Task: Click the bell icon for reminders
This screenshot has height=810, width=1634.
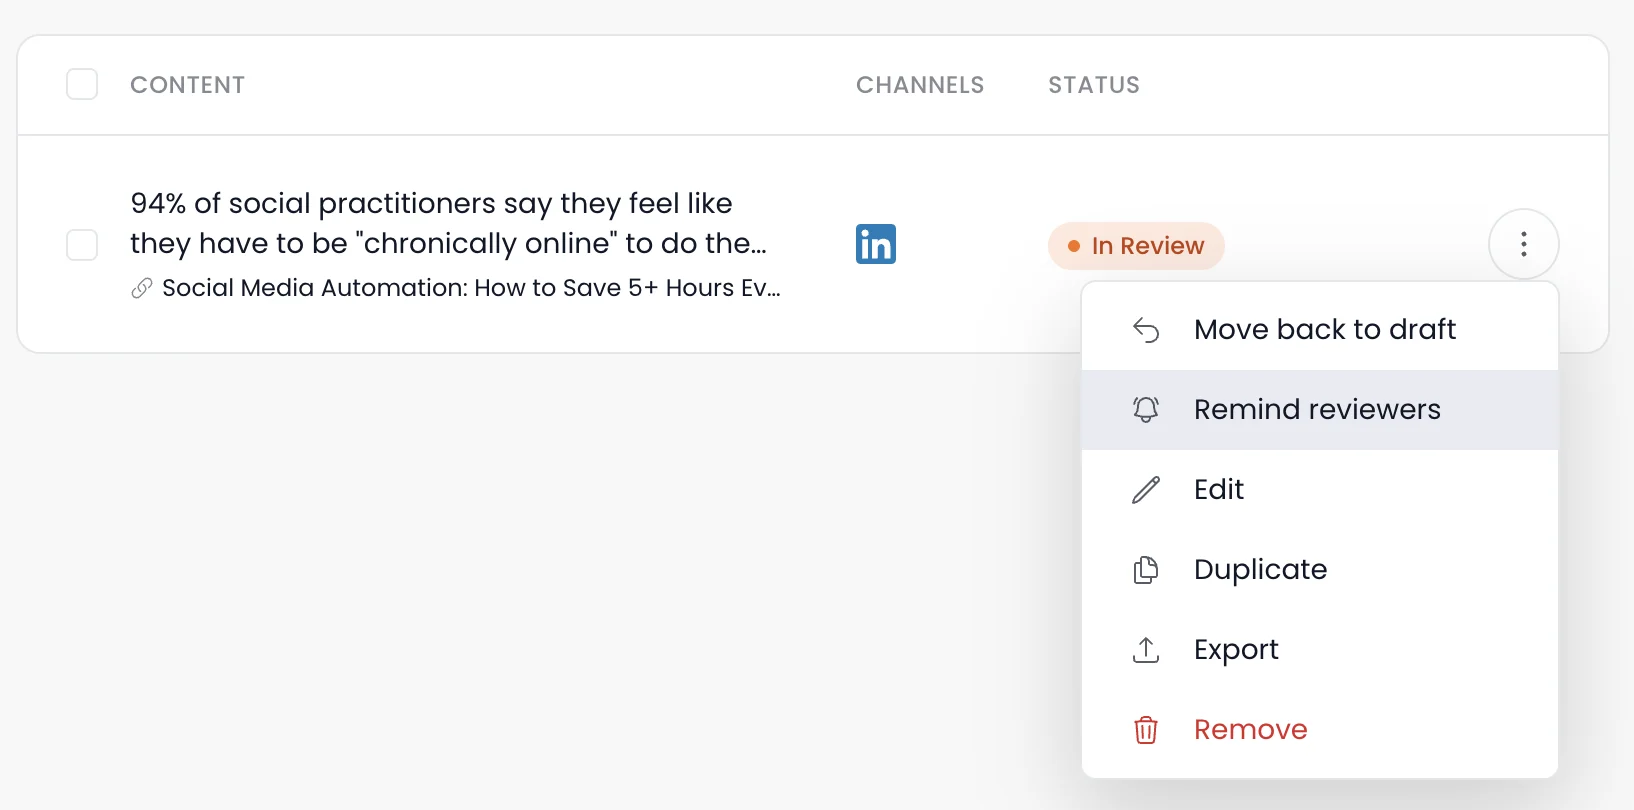Action: click(x=1146, y=409)
